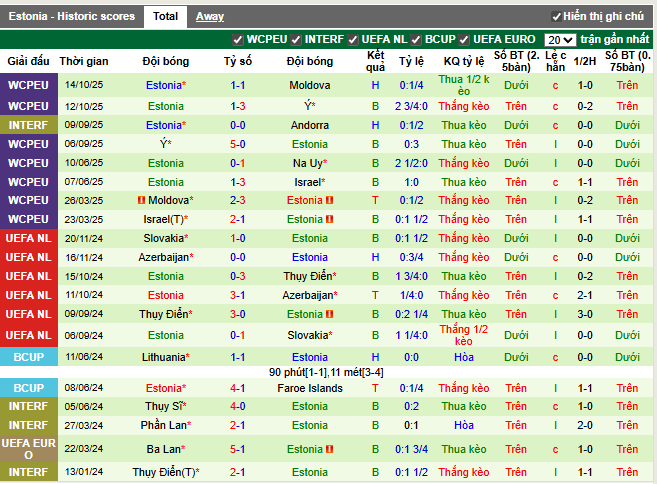This screenshot has height=484, width=657.
Task: Click the 5-0 score on 06/09/25
Action: tap(238, 144)
